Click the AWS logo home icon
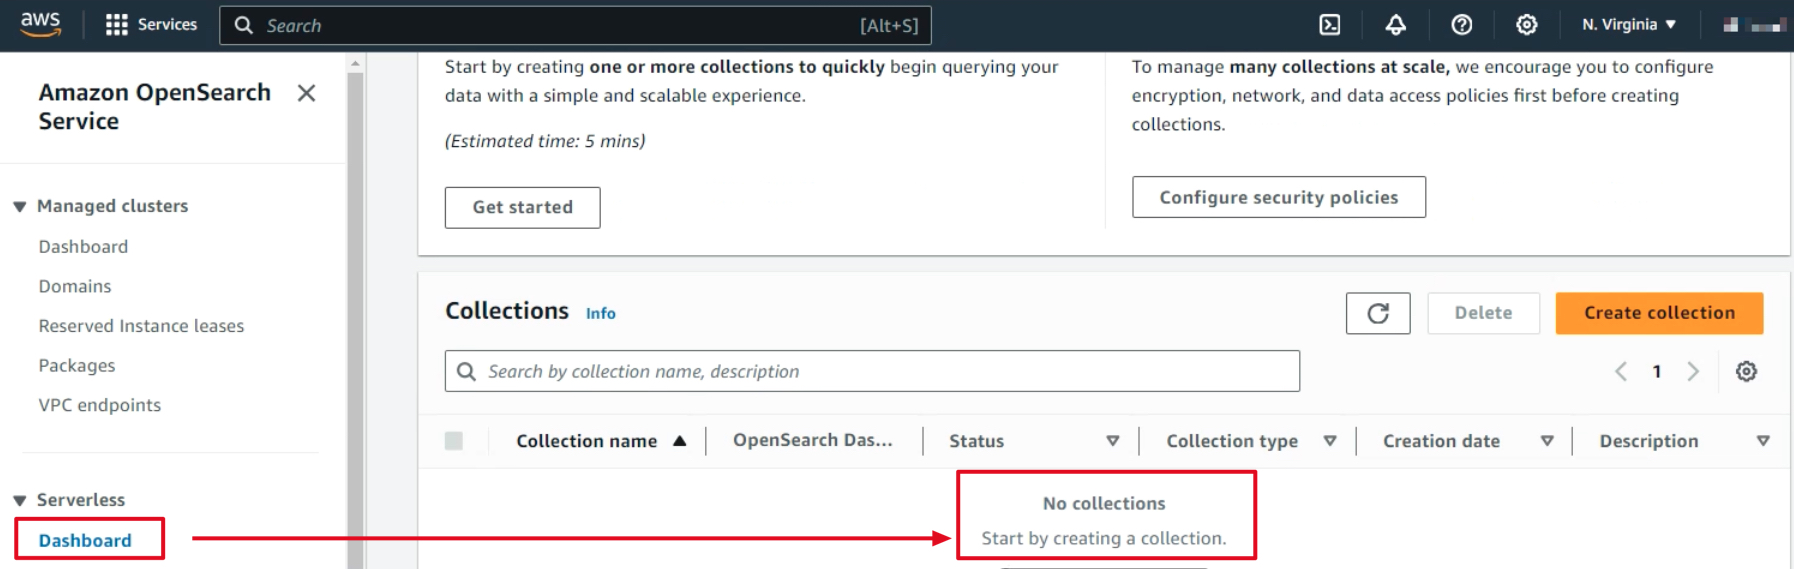1794x569 pixels. point(40,24)
